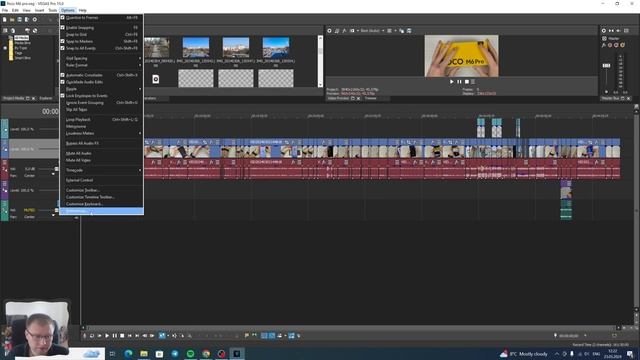Toggle Lock Envelopes to Events option
Screen dimensions: 640x360
point(101,96)
